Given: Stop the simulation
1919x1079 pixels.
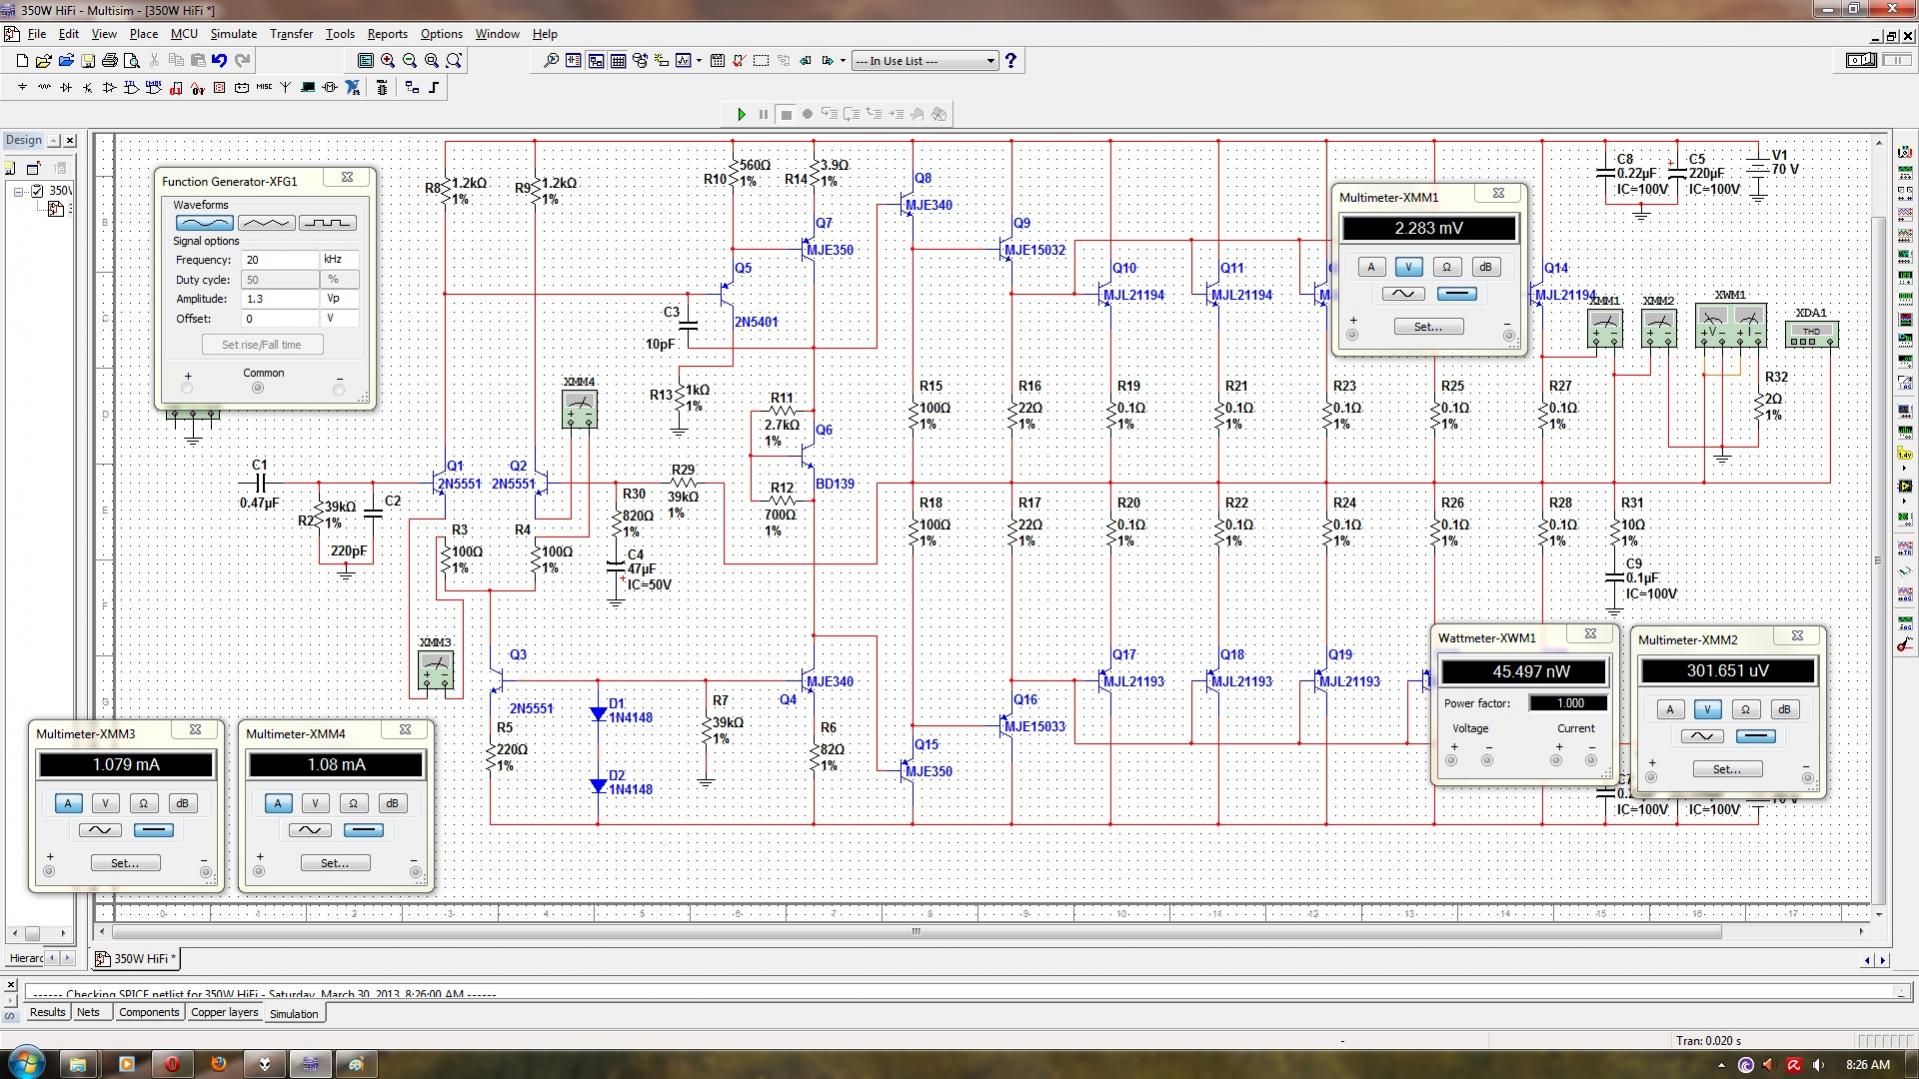Looking at the screenshot, I should pos(786,114).
